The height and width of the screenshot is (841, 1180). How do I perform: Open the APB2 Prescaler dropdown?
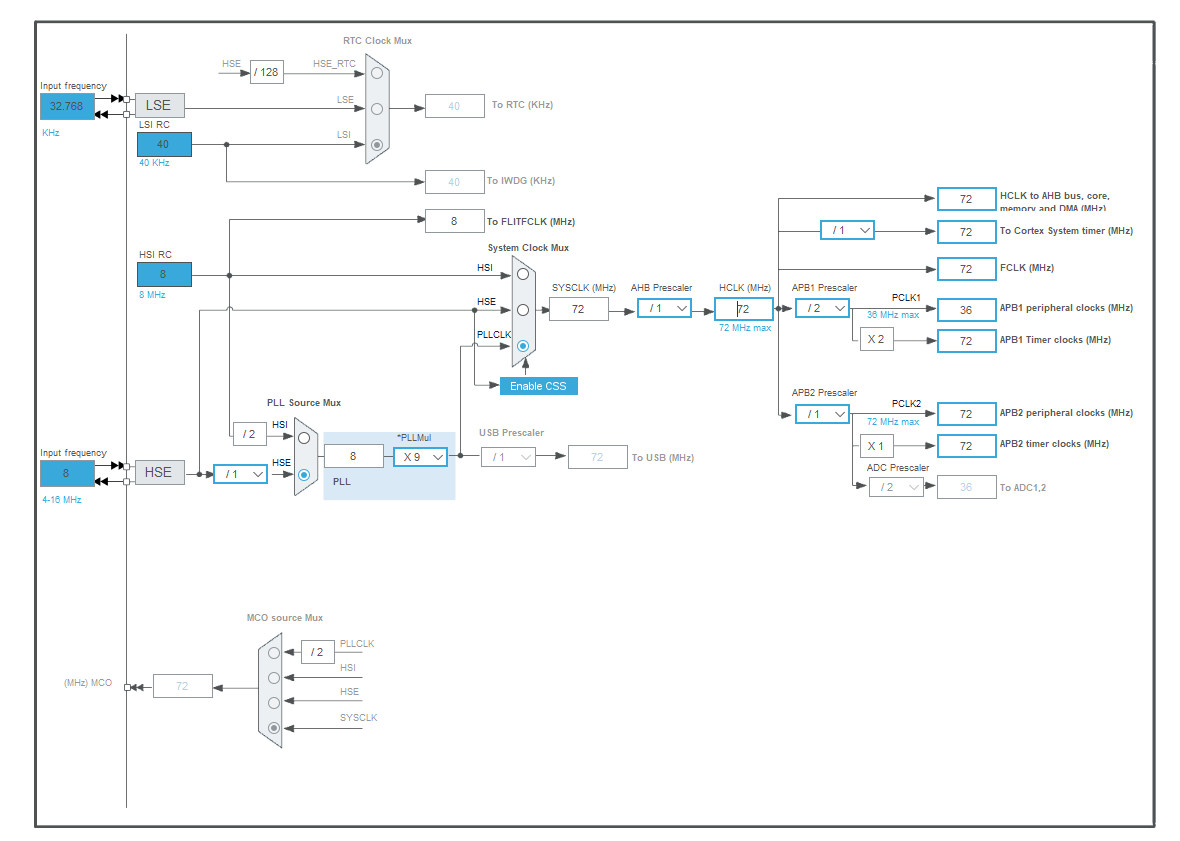click(821, 413)
